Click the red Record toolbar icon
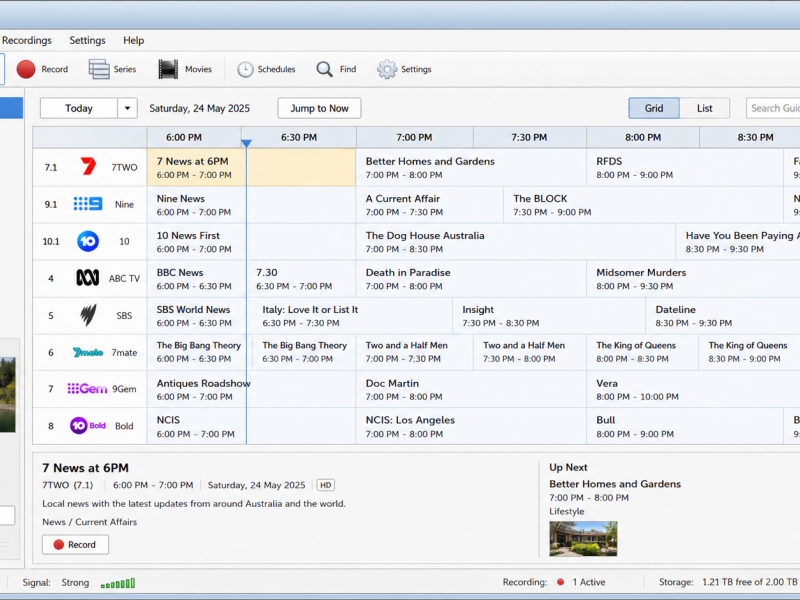This screenshot has width=800, height=600. coord(26,69)
